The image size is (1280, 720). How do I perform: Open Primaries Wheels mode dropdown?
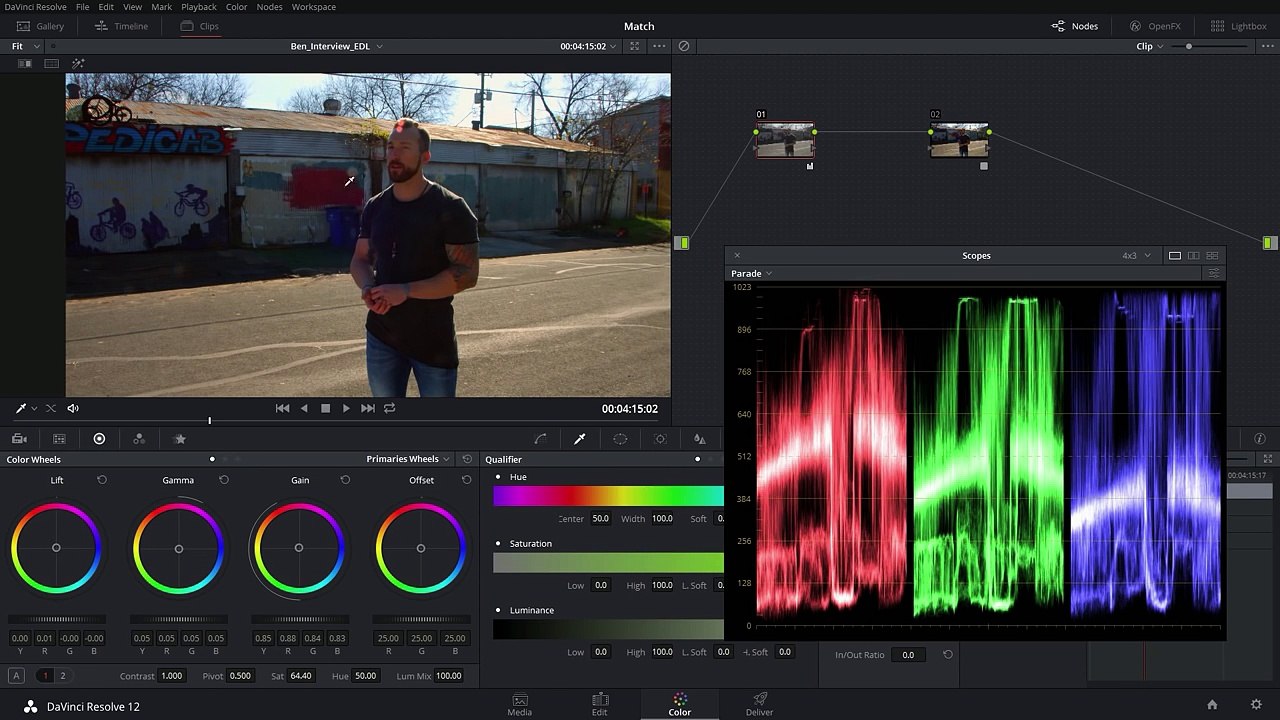click(408, 459)
